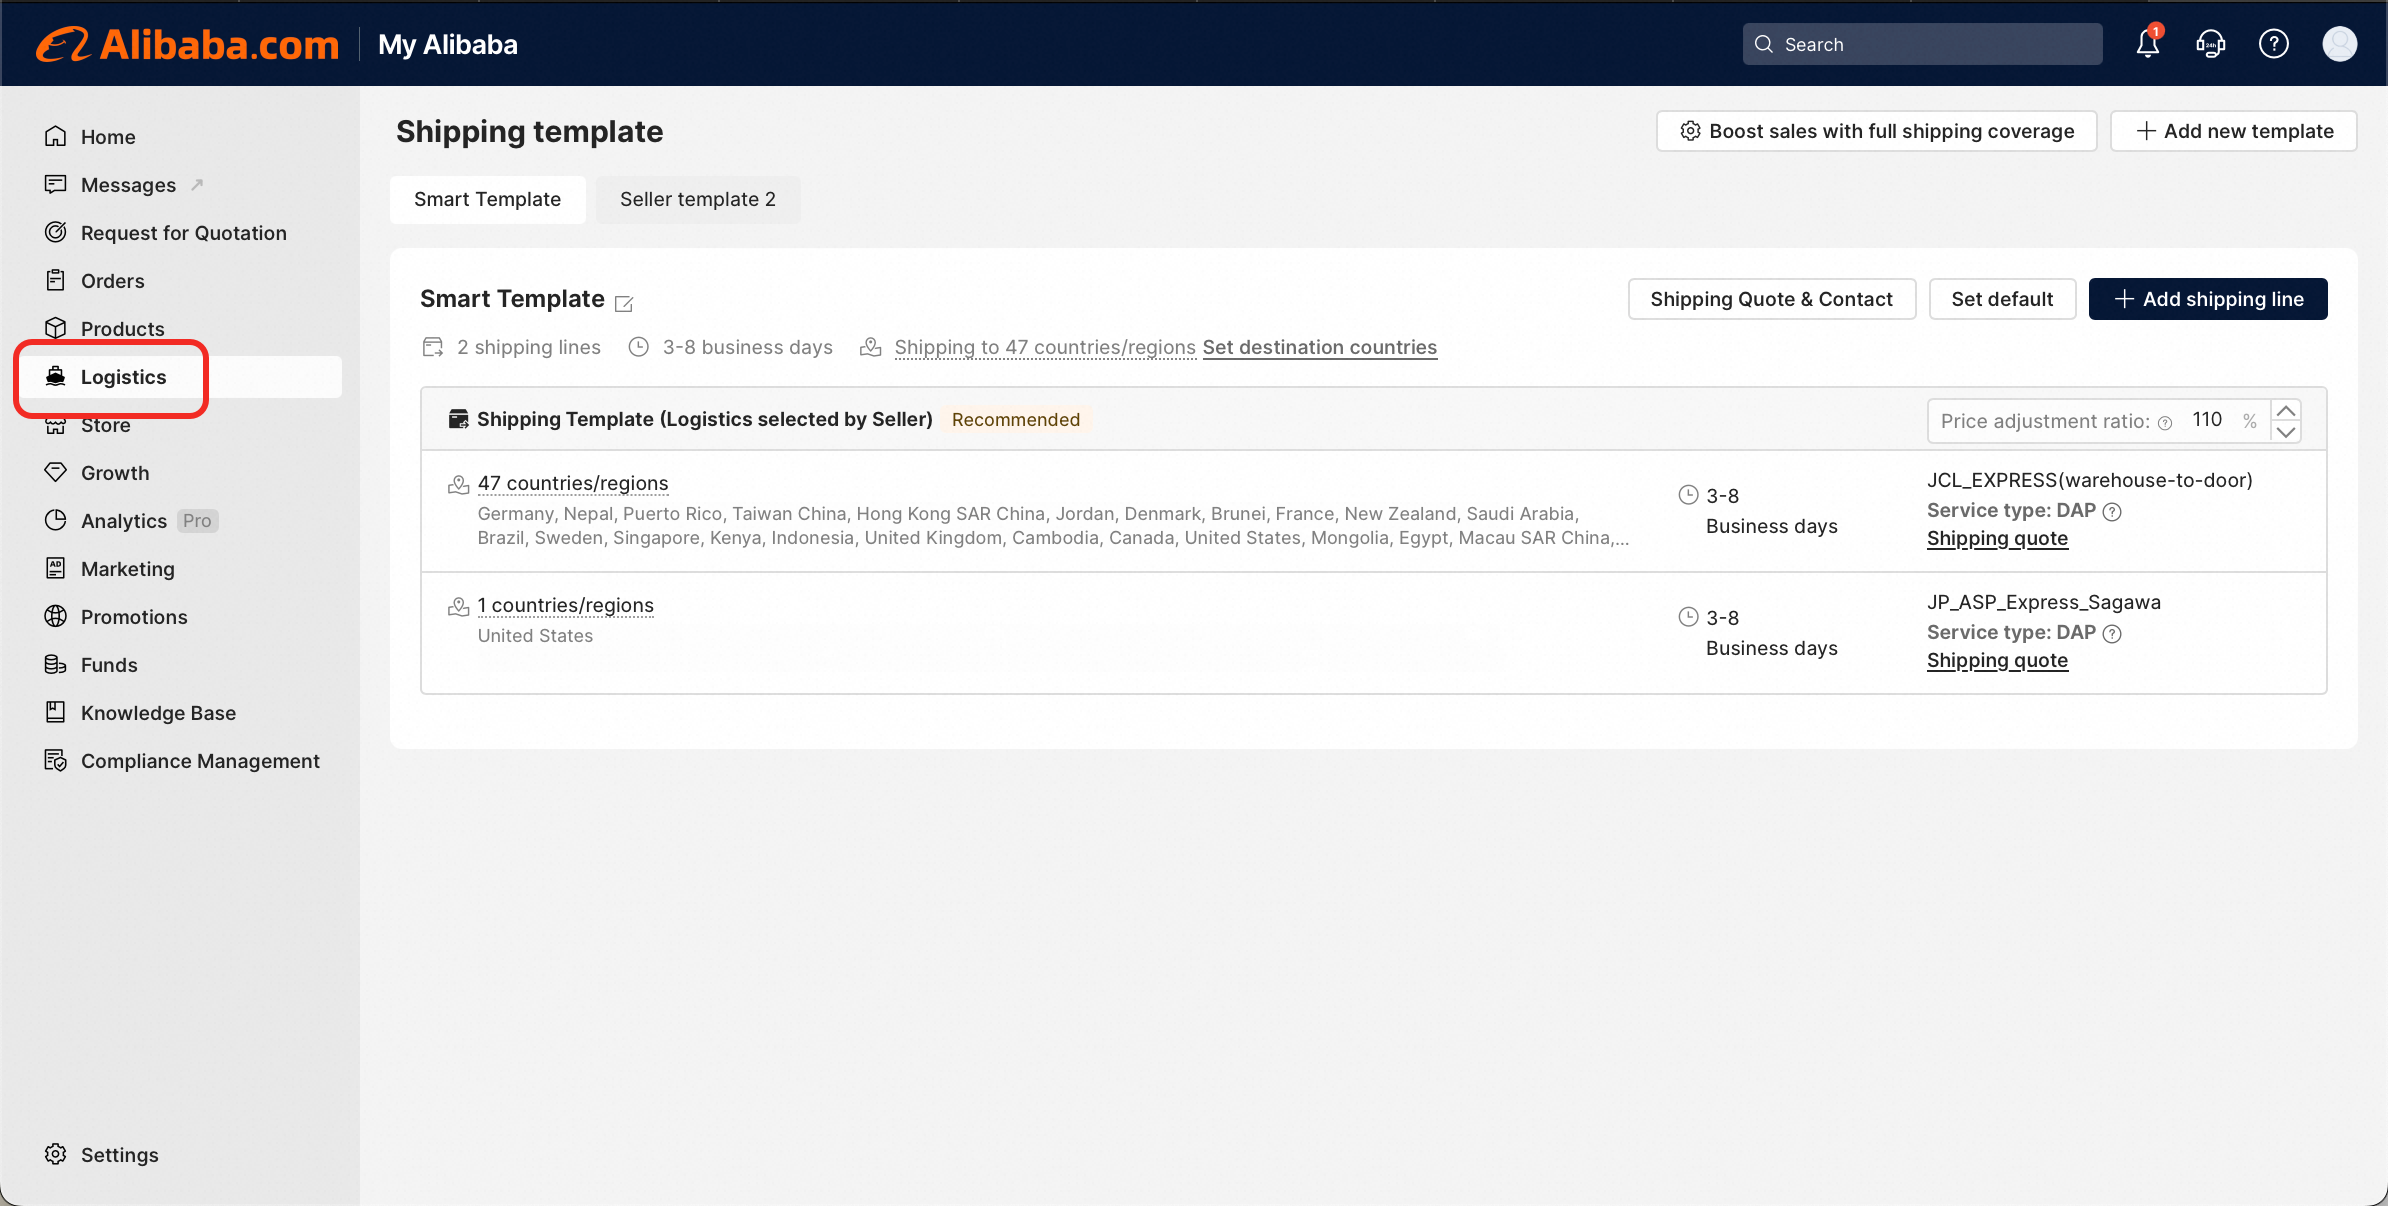This screenshot has height=1206, width=2388.
Task: Click the Settings gear icon
Action: click(56, 1154)
